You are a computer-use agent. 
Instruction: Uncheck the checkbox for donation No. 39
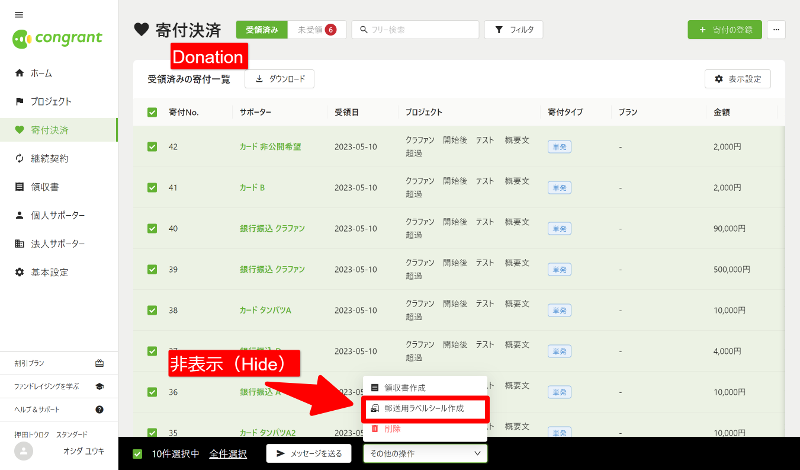[x=152, y=269]
